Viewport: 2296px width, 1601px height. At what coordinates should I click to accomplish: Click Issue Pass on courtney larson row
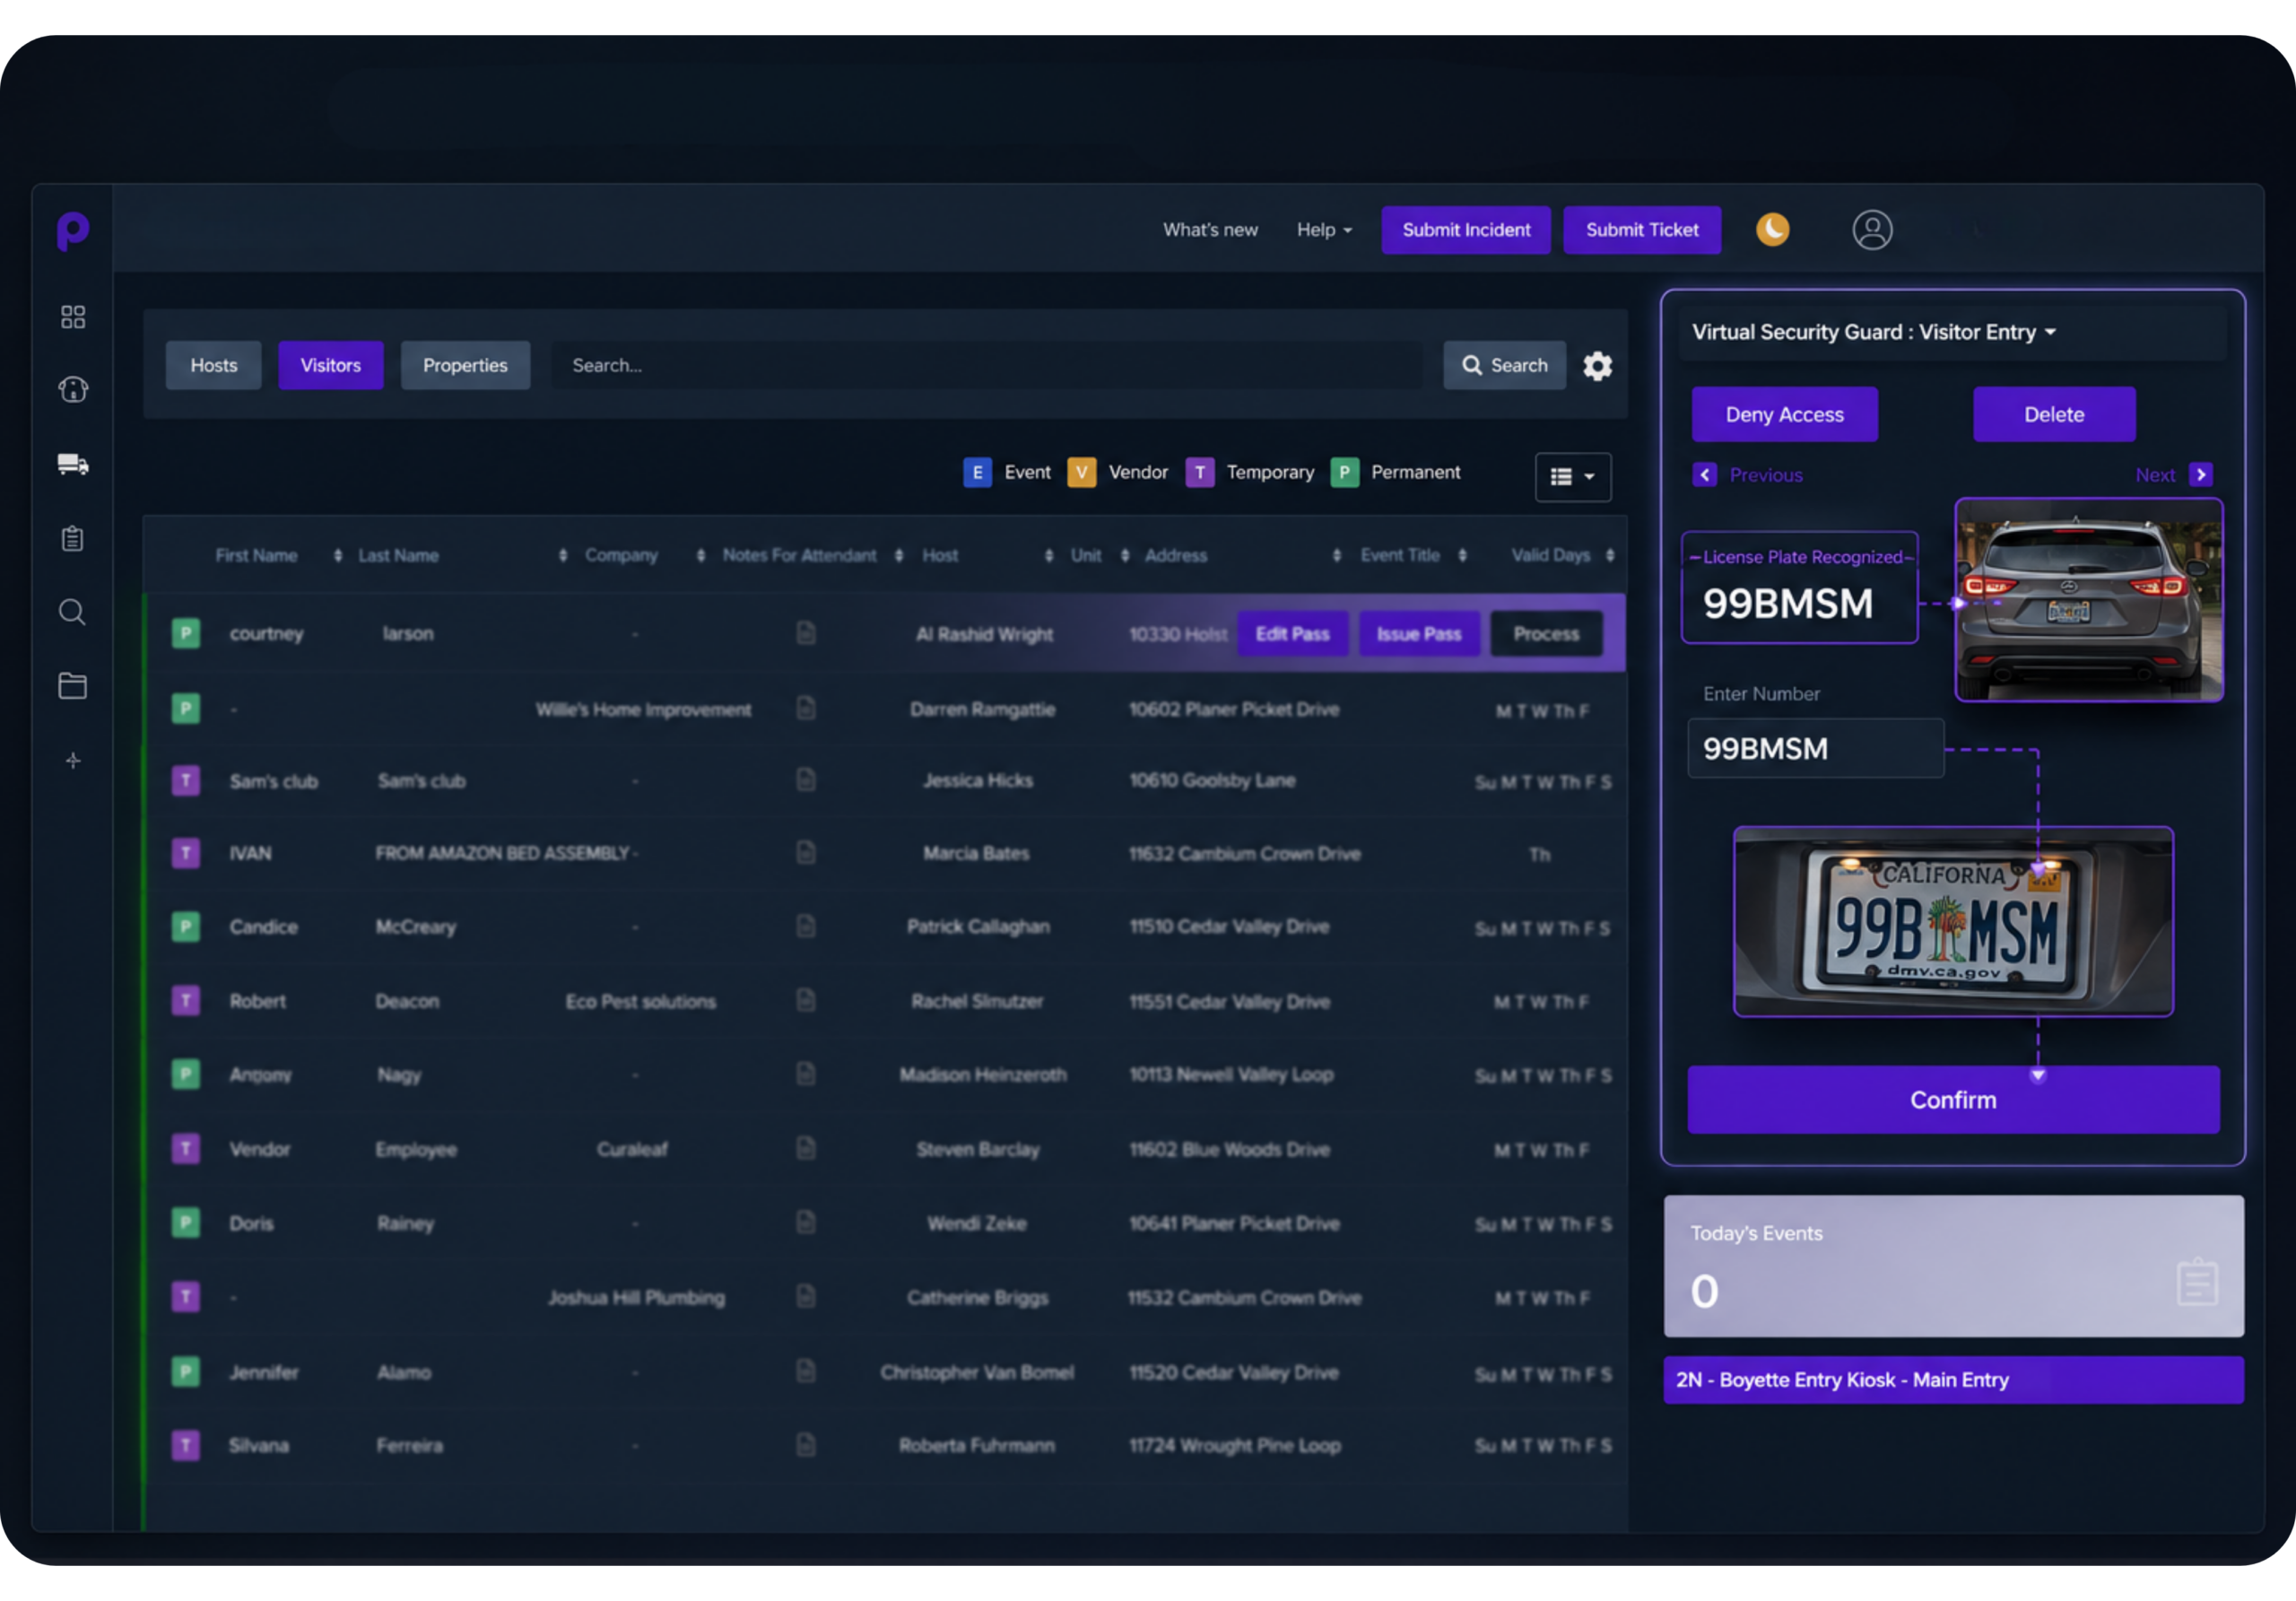1419,634
